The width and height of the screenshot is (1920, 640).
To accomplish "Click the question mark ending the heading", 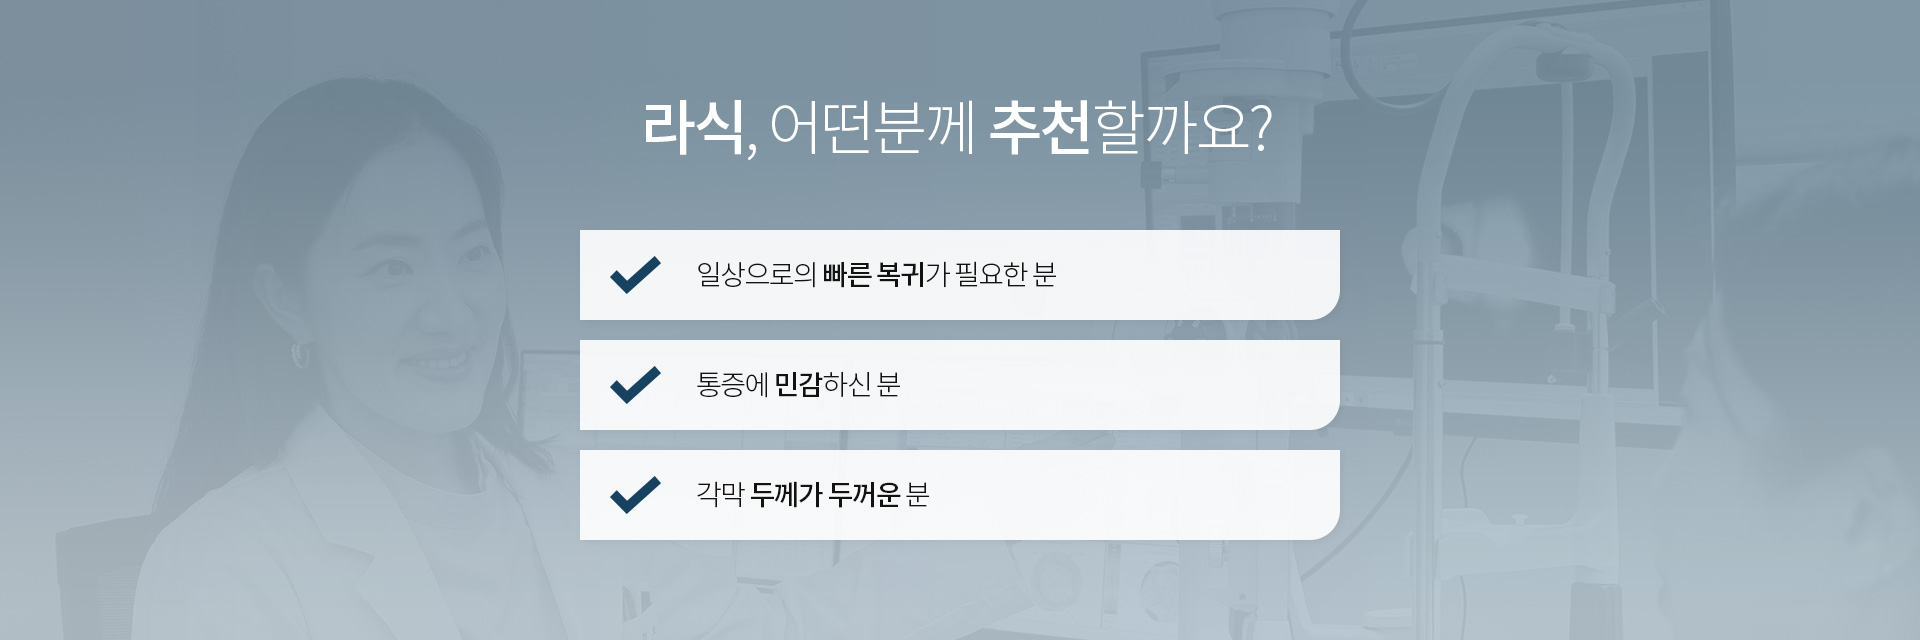I will [1261, 129].
